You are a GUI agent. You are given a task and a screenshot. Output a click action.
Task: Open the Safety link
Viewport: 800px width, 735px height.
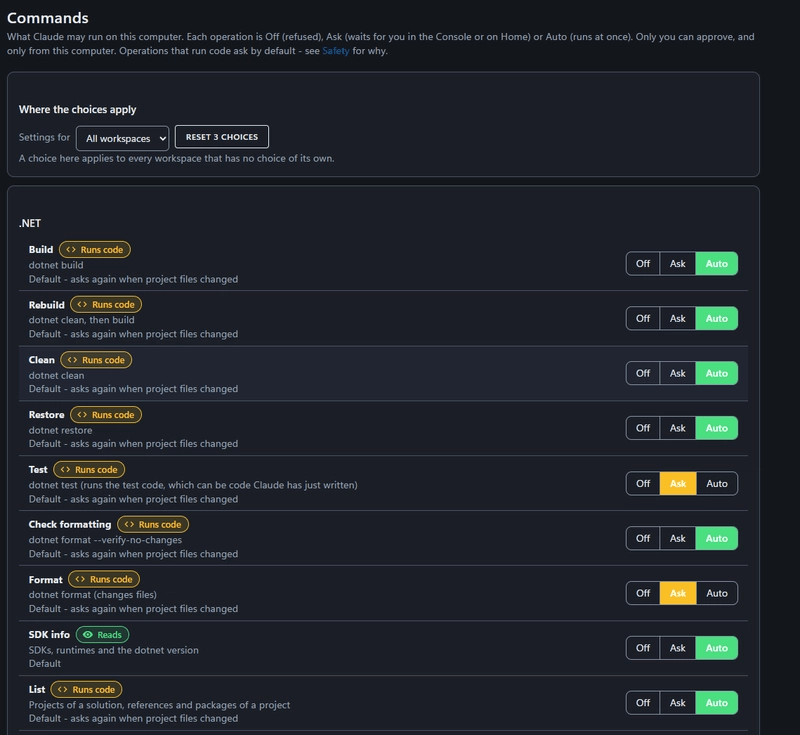pyautogui.click(x=336, y=51)
